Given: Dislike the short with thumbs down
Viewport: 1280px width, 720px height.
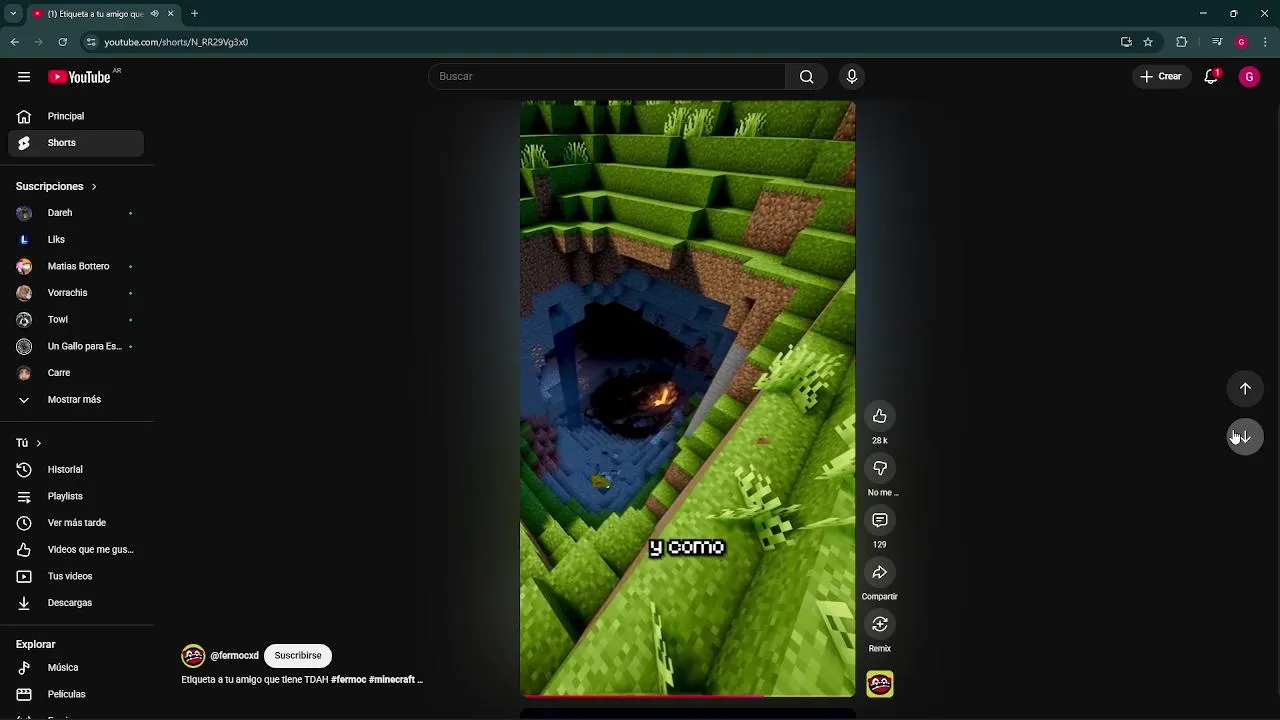Looking at the screenshot, I should pos(880,468).
